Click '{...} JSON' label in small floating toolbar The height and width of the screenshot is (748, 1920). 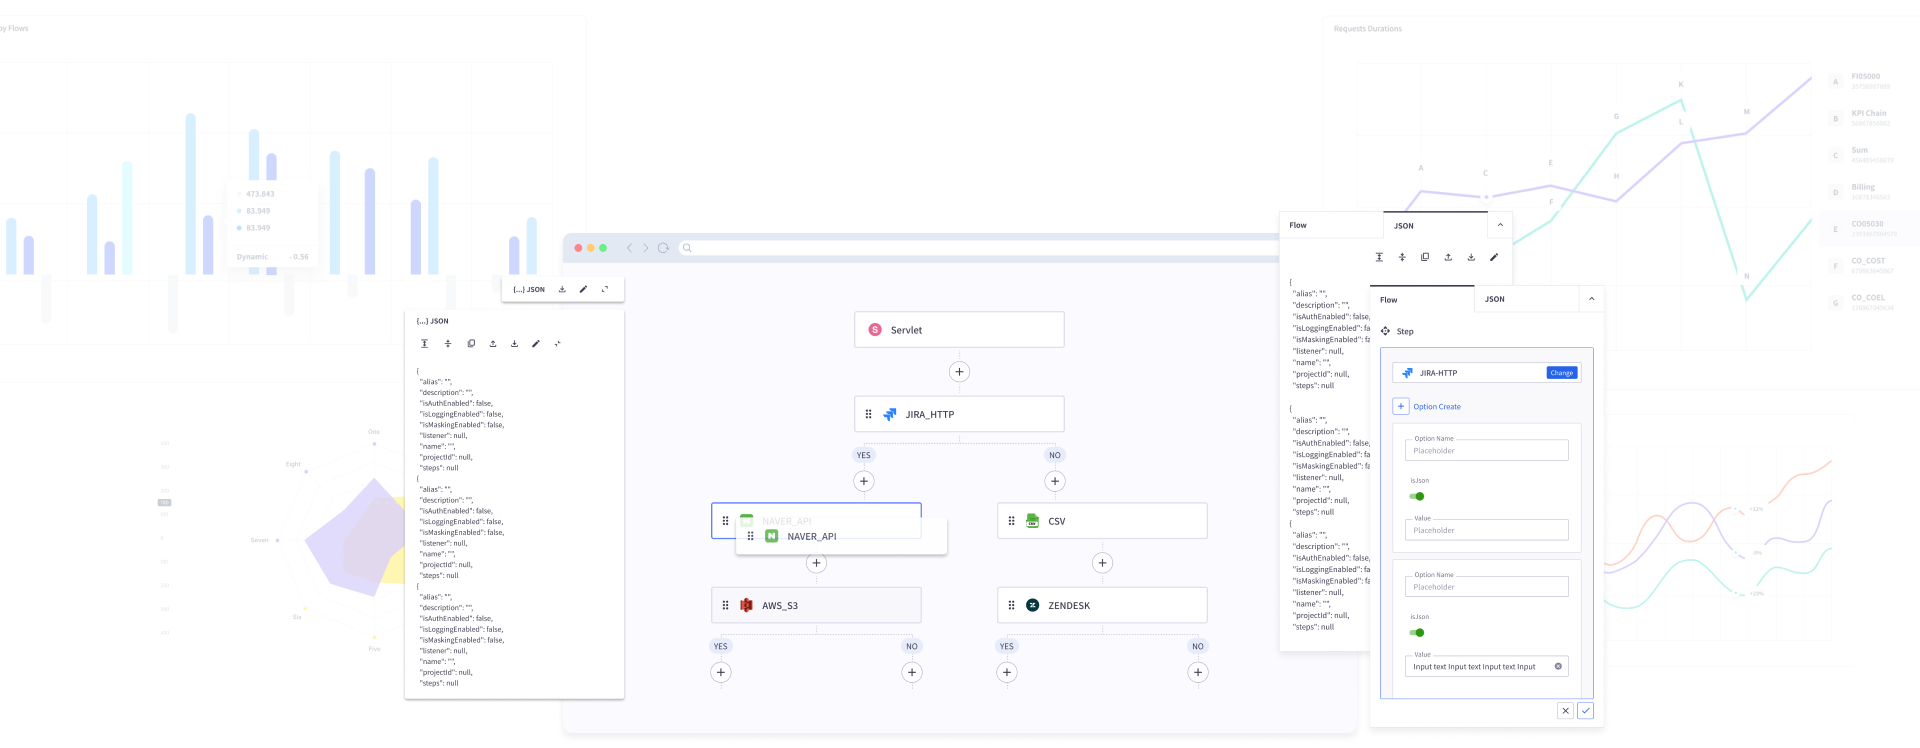point(529,290)
